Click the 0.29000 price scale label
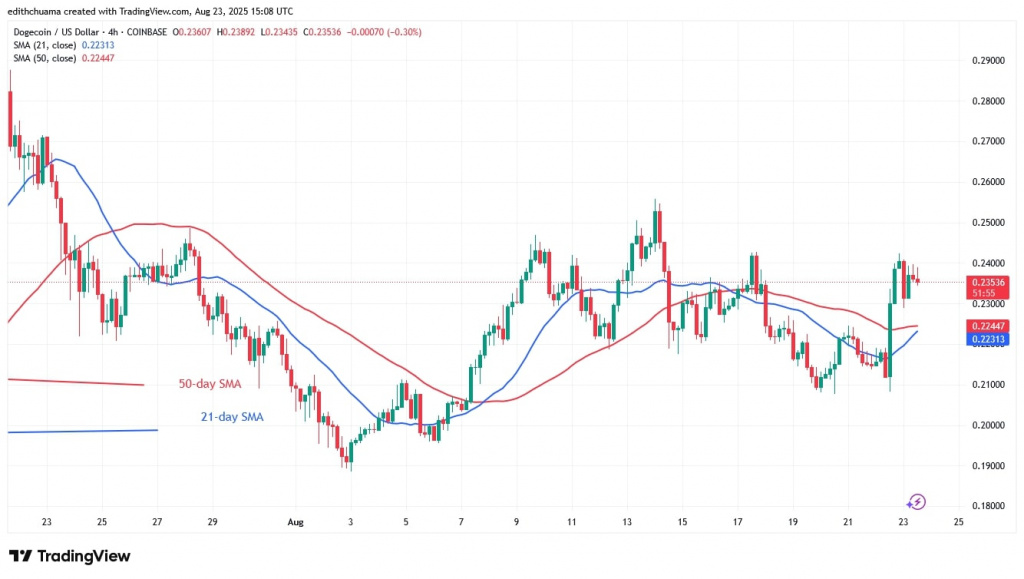Screen dimensions: 1024x579 [987, 61]
